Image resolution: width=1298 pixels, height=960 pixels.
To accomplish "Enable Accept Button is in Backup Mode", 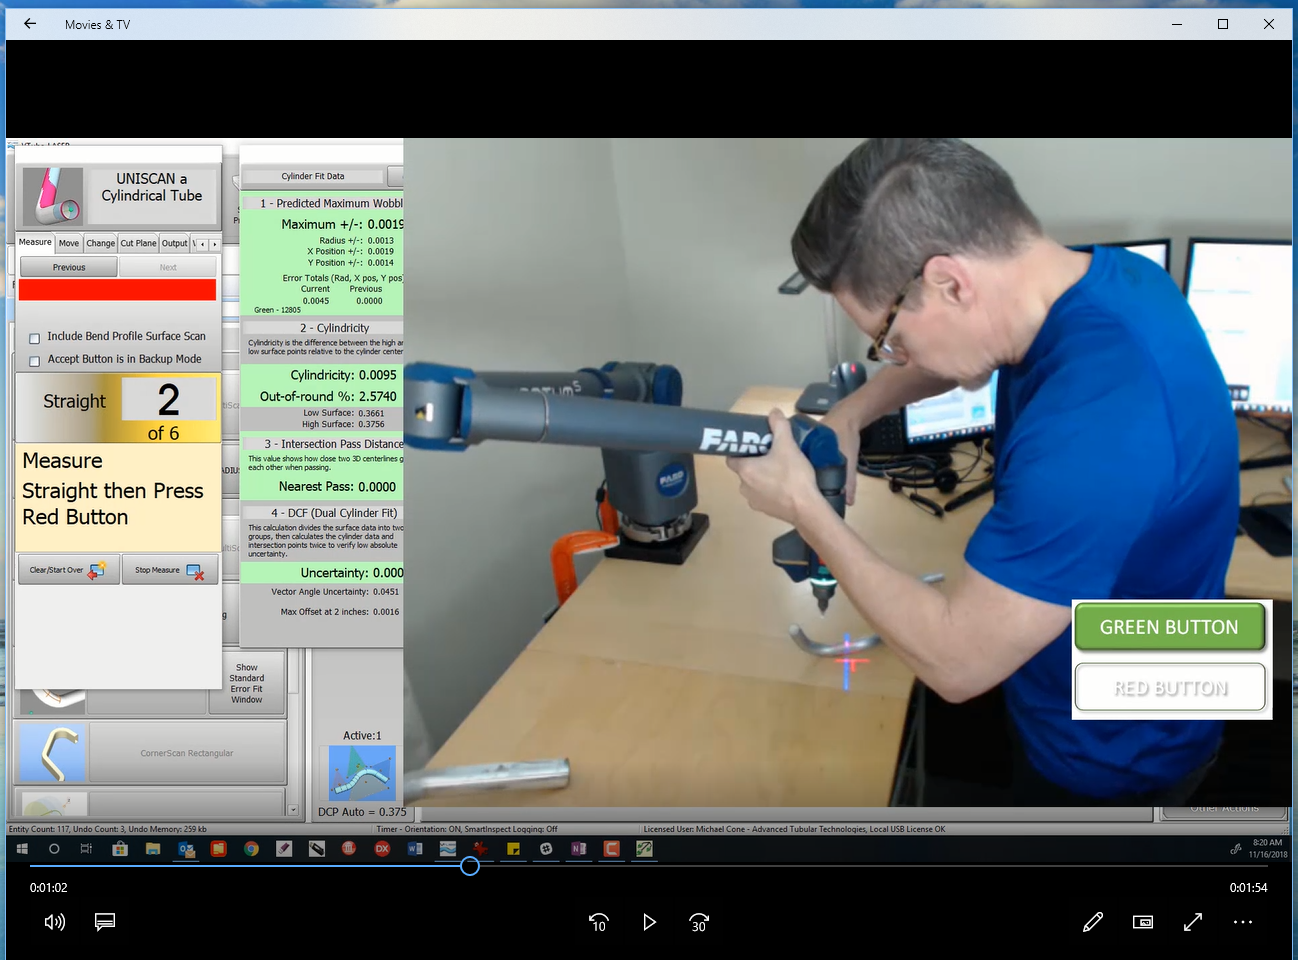I will [x=35, y=361].
